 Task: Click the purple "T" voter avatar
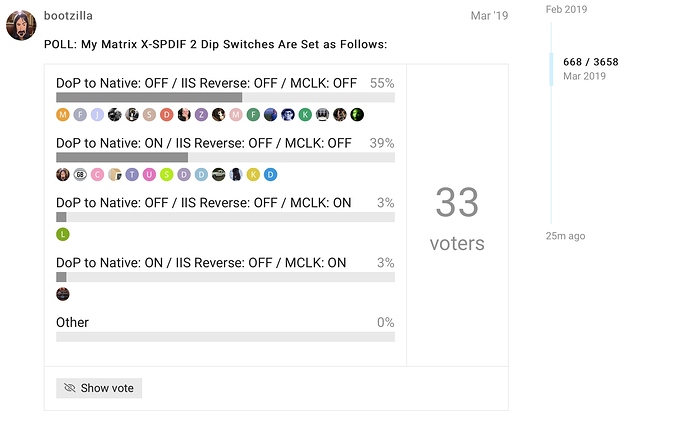tap(132, 174)
